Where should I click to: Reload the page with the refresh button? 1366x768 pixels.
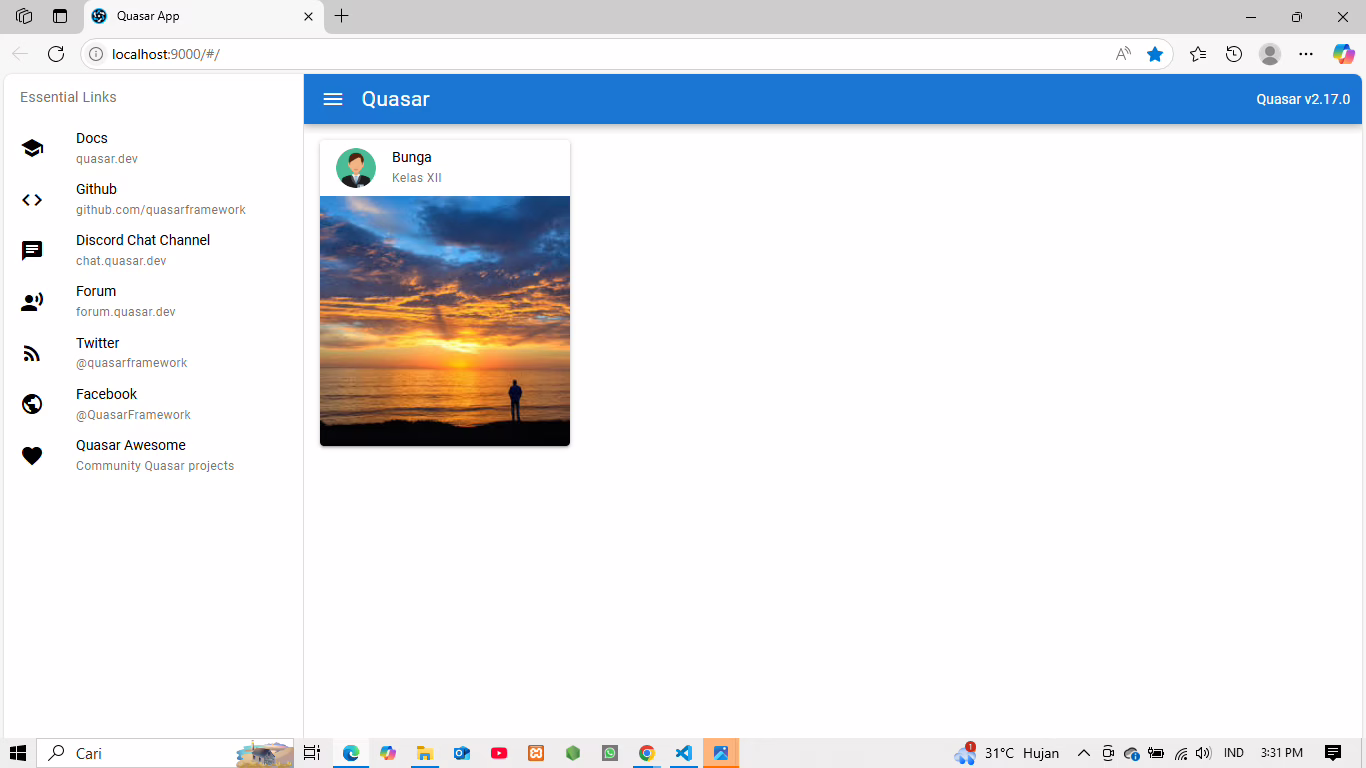(x=56, y=54)
